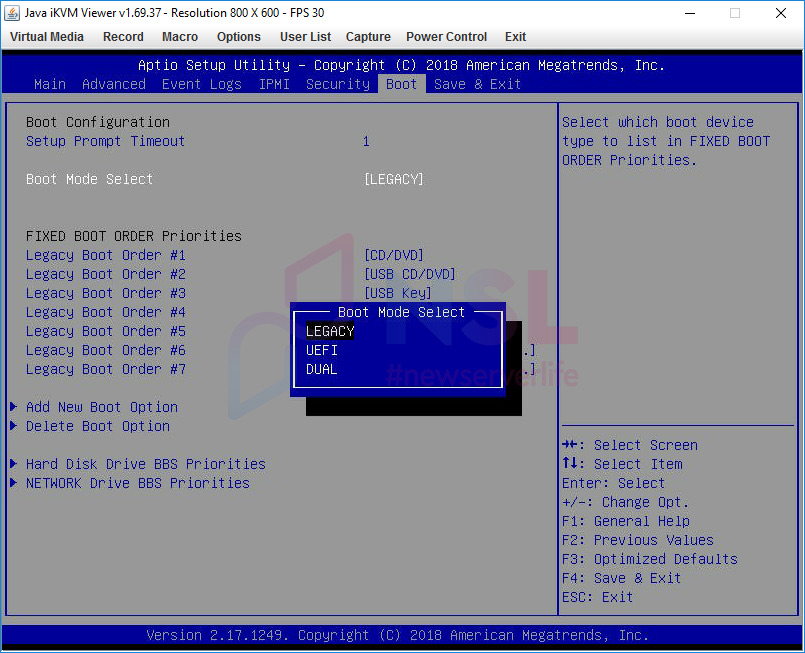Switch to the Advanced BIOS tab
805x653 pixels.
113,84
